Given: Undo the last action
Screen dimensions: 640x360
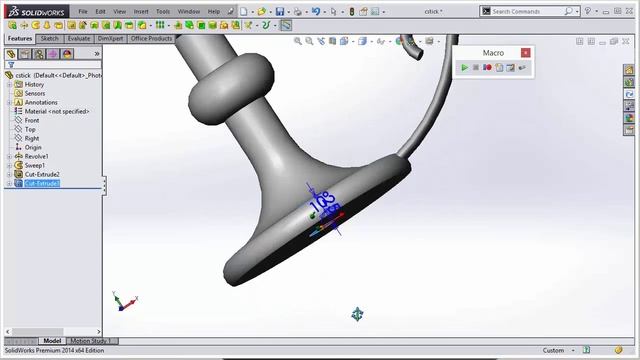Looking at the screenshot, I should point(316,12).
